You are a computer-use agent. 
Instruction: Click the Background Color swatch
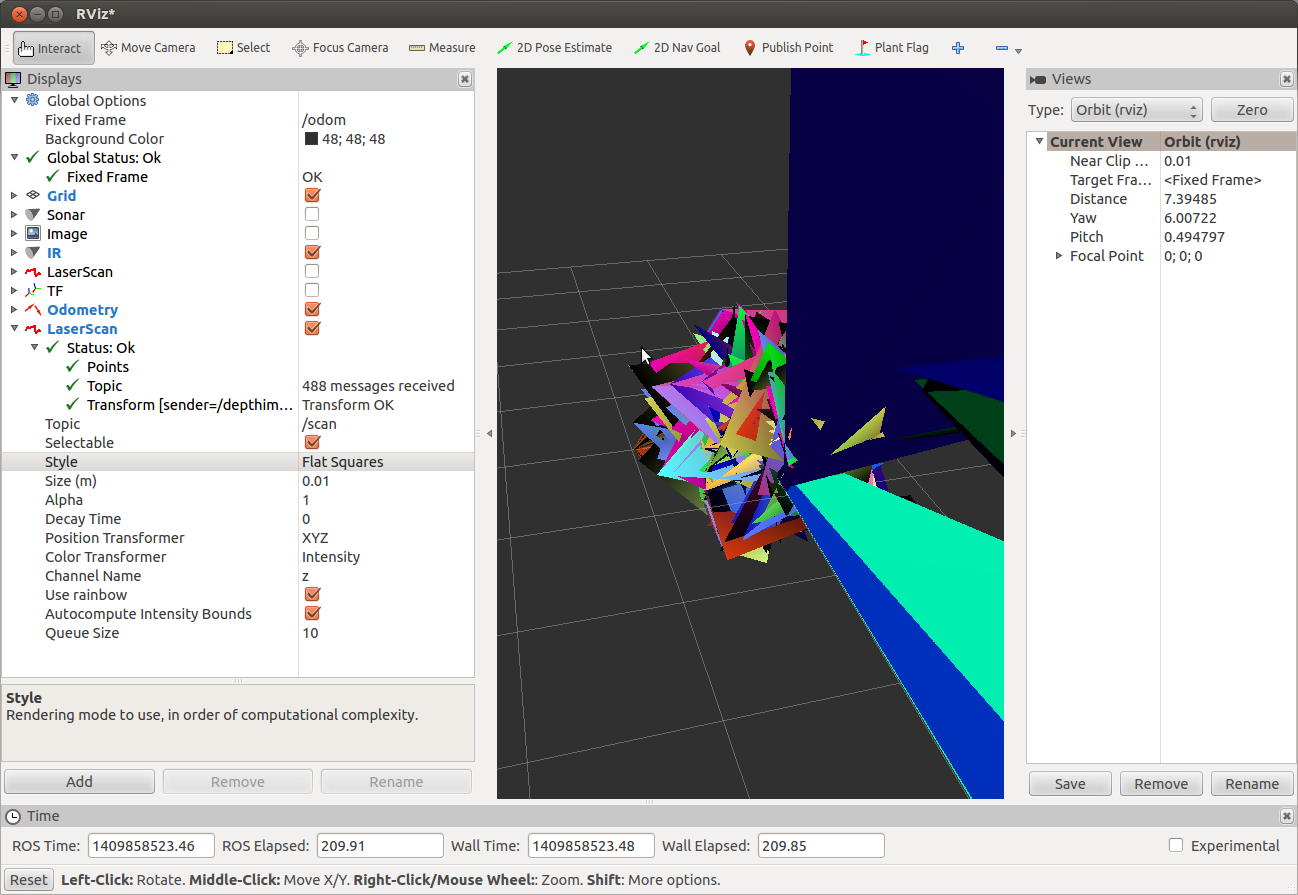tap(311, 139)
